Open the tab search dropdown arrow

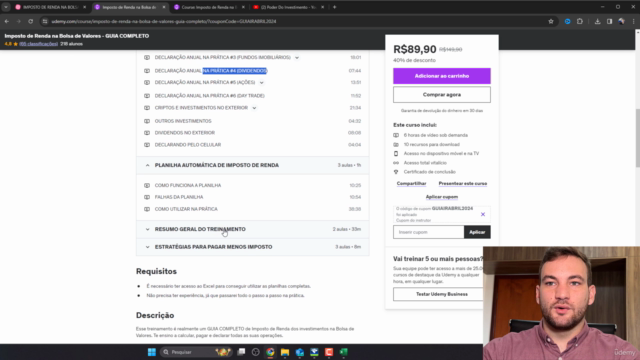coord(6,7)
